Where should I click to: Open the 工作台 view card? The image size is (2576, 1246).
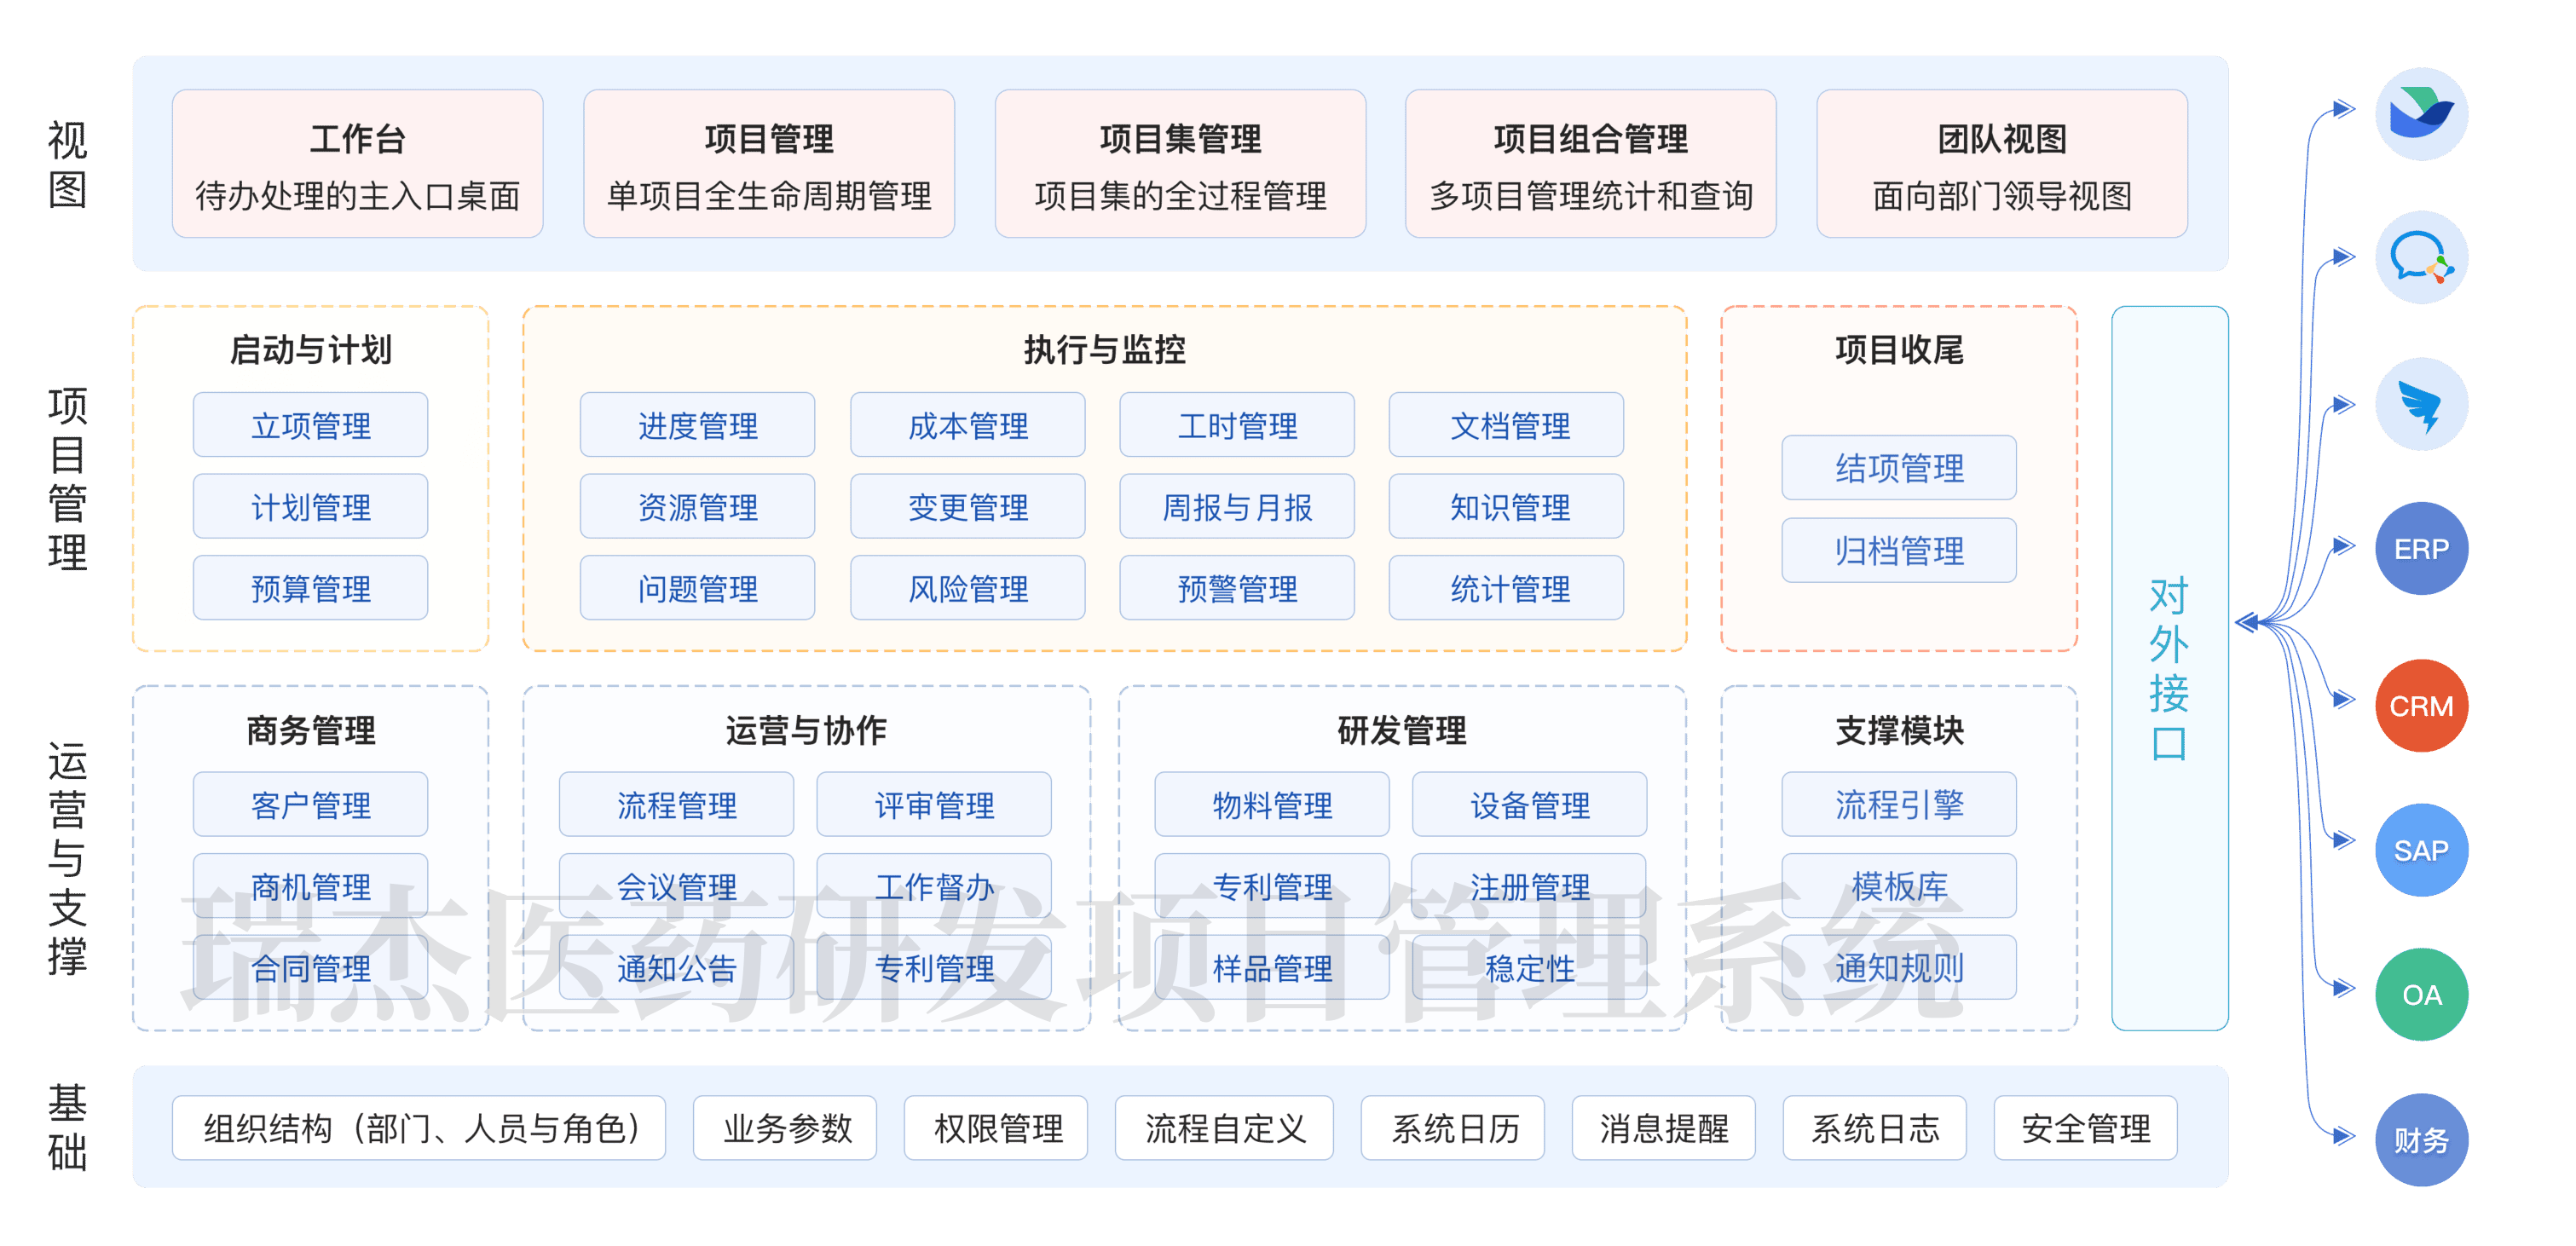[x=357, y=164]
